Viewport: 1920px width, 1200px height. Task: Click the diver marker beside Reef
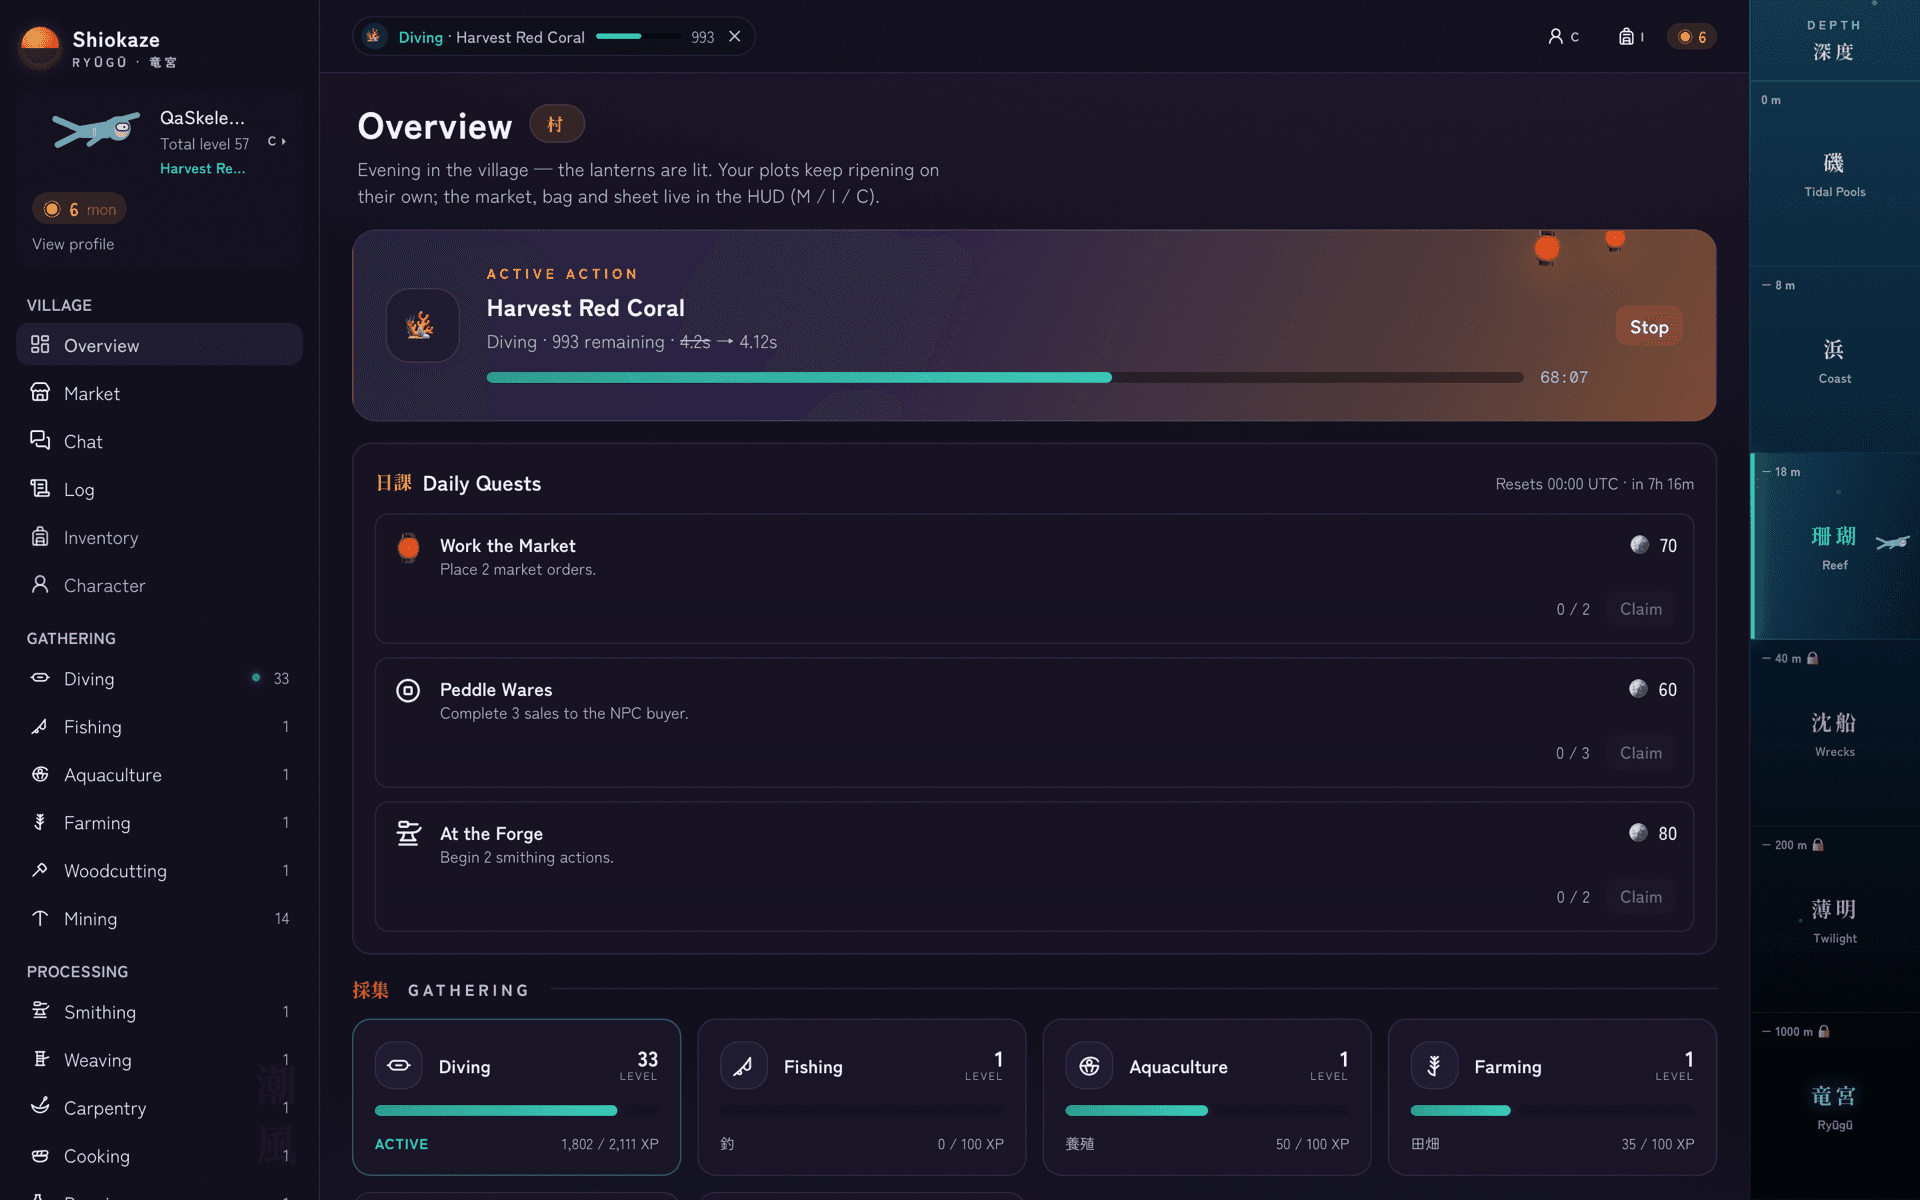[x=1892, y=542]
